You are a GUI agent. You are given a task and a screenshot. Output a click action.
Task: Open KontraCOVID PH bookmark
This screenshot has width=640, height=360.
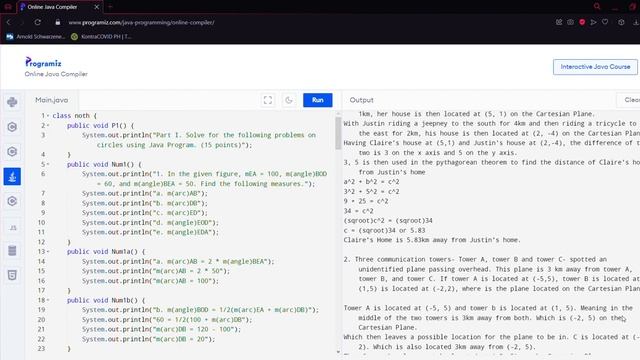tap(101, 37)
